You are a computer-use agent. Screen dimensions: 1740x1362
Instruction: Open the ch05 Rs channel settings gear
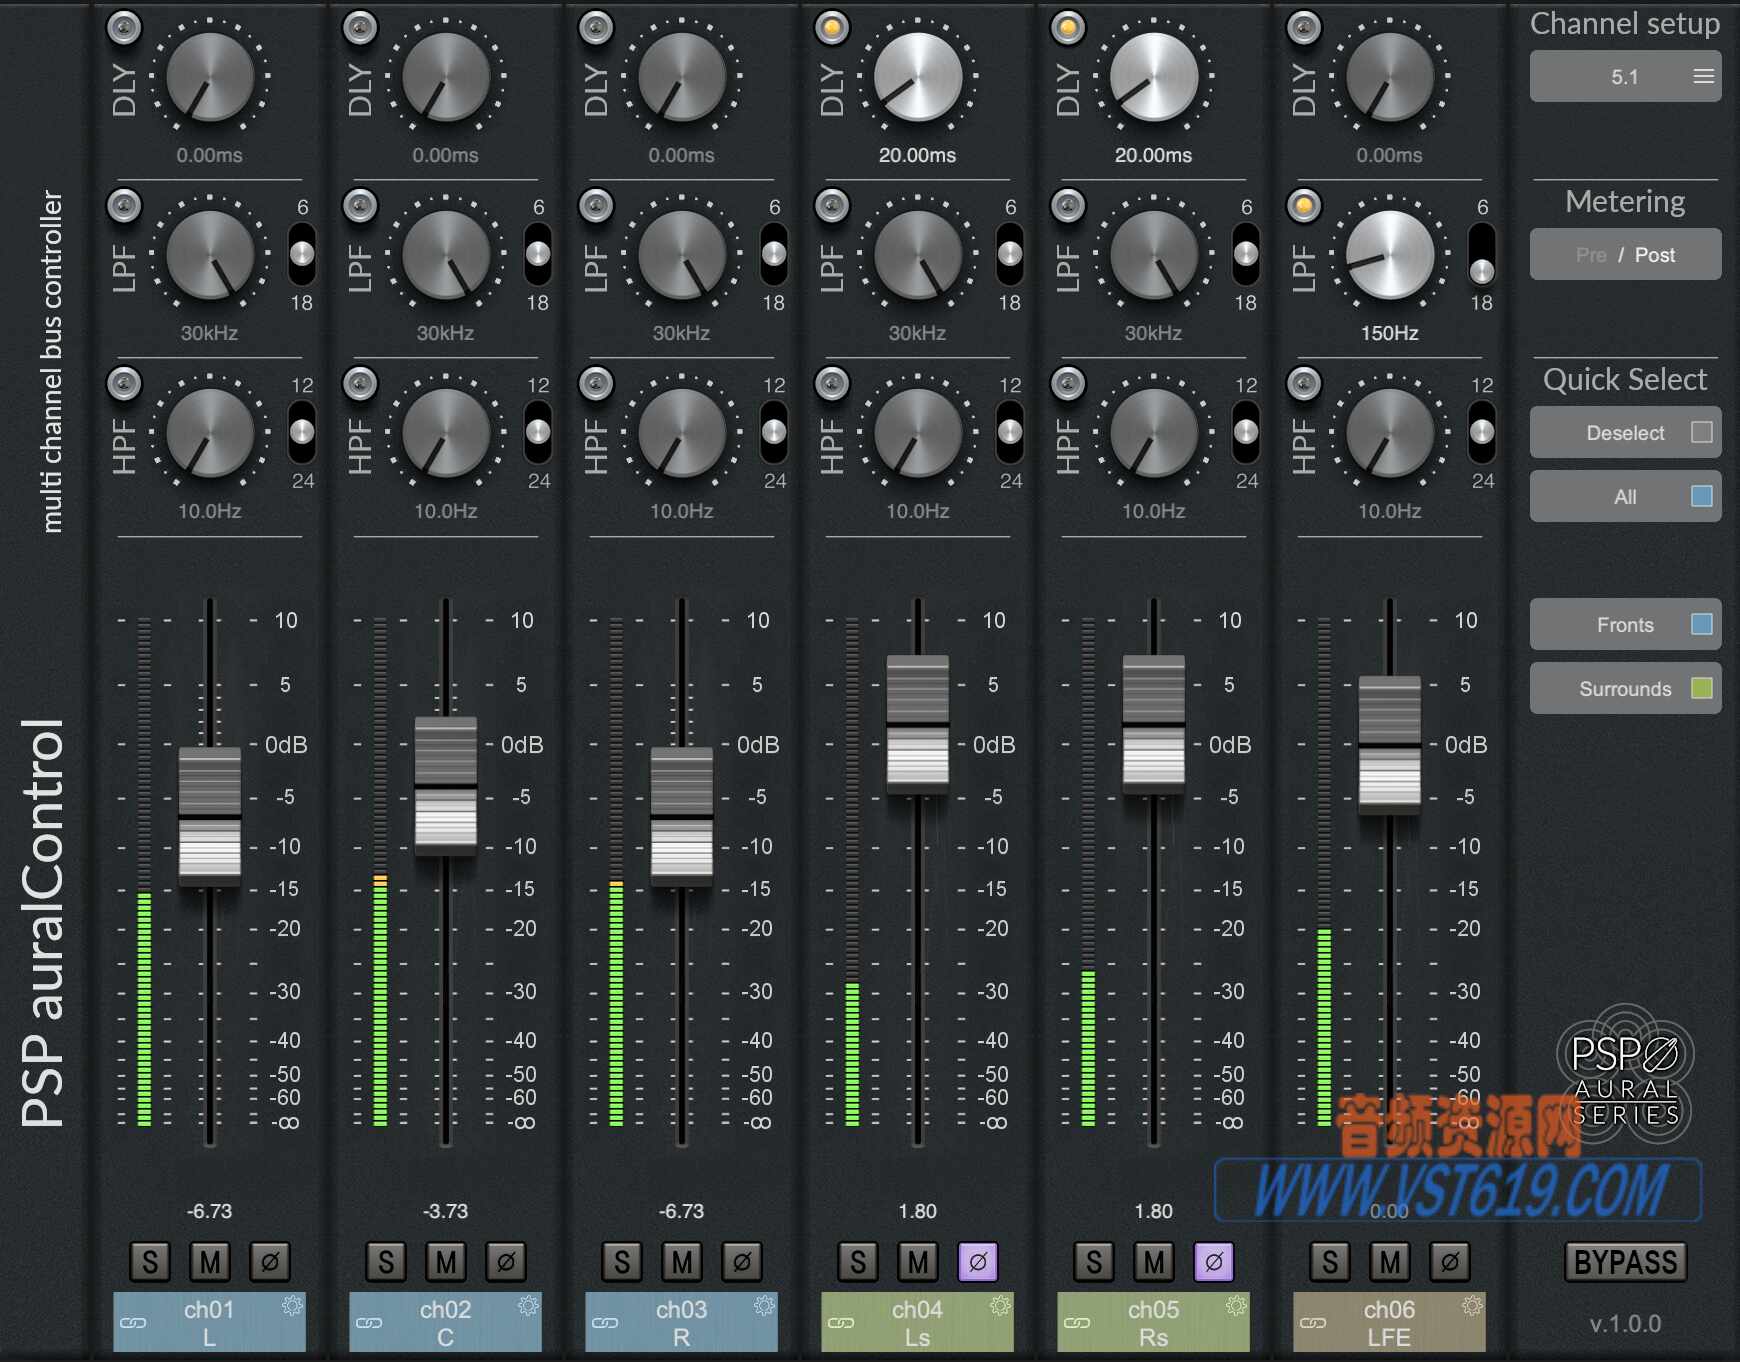pyautogui.click(x=1236, y=1306)
